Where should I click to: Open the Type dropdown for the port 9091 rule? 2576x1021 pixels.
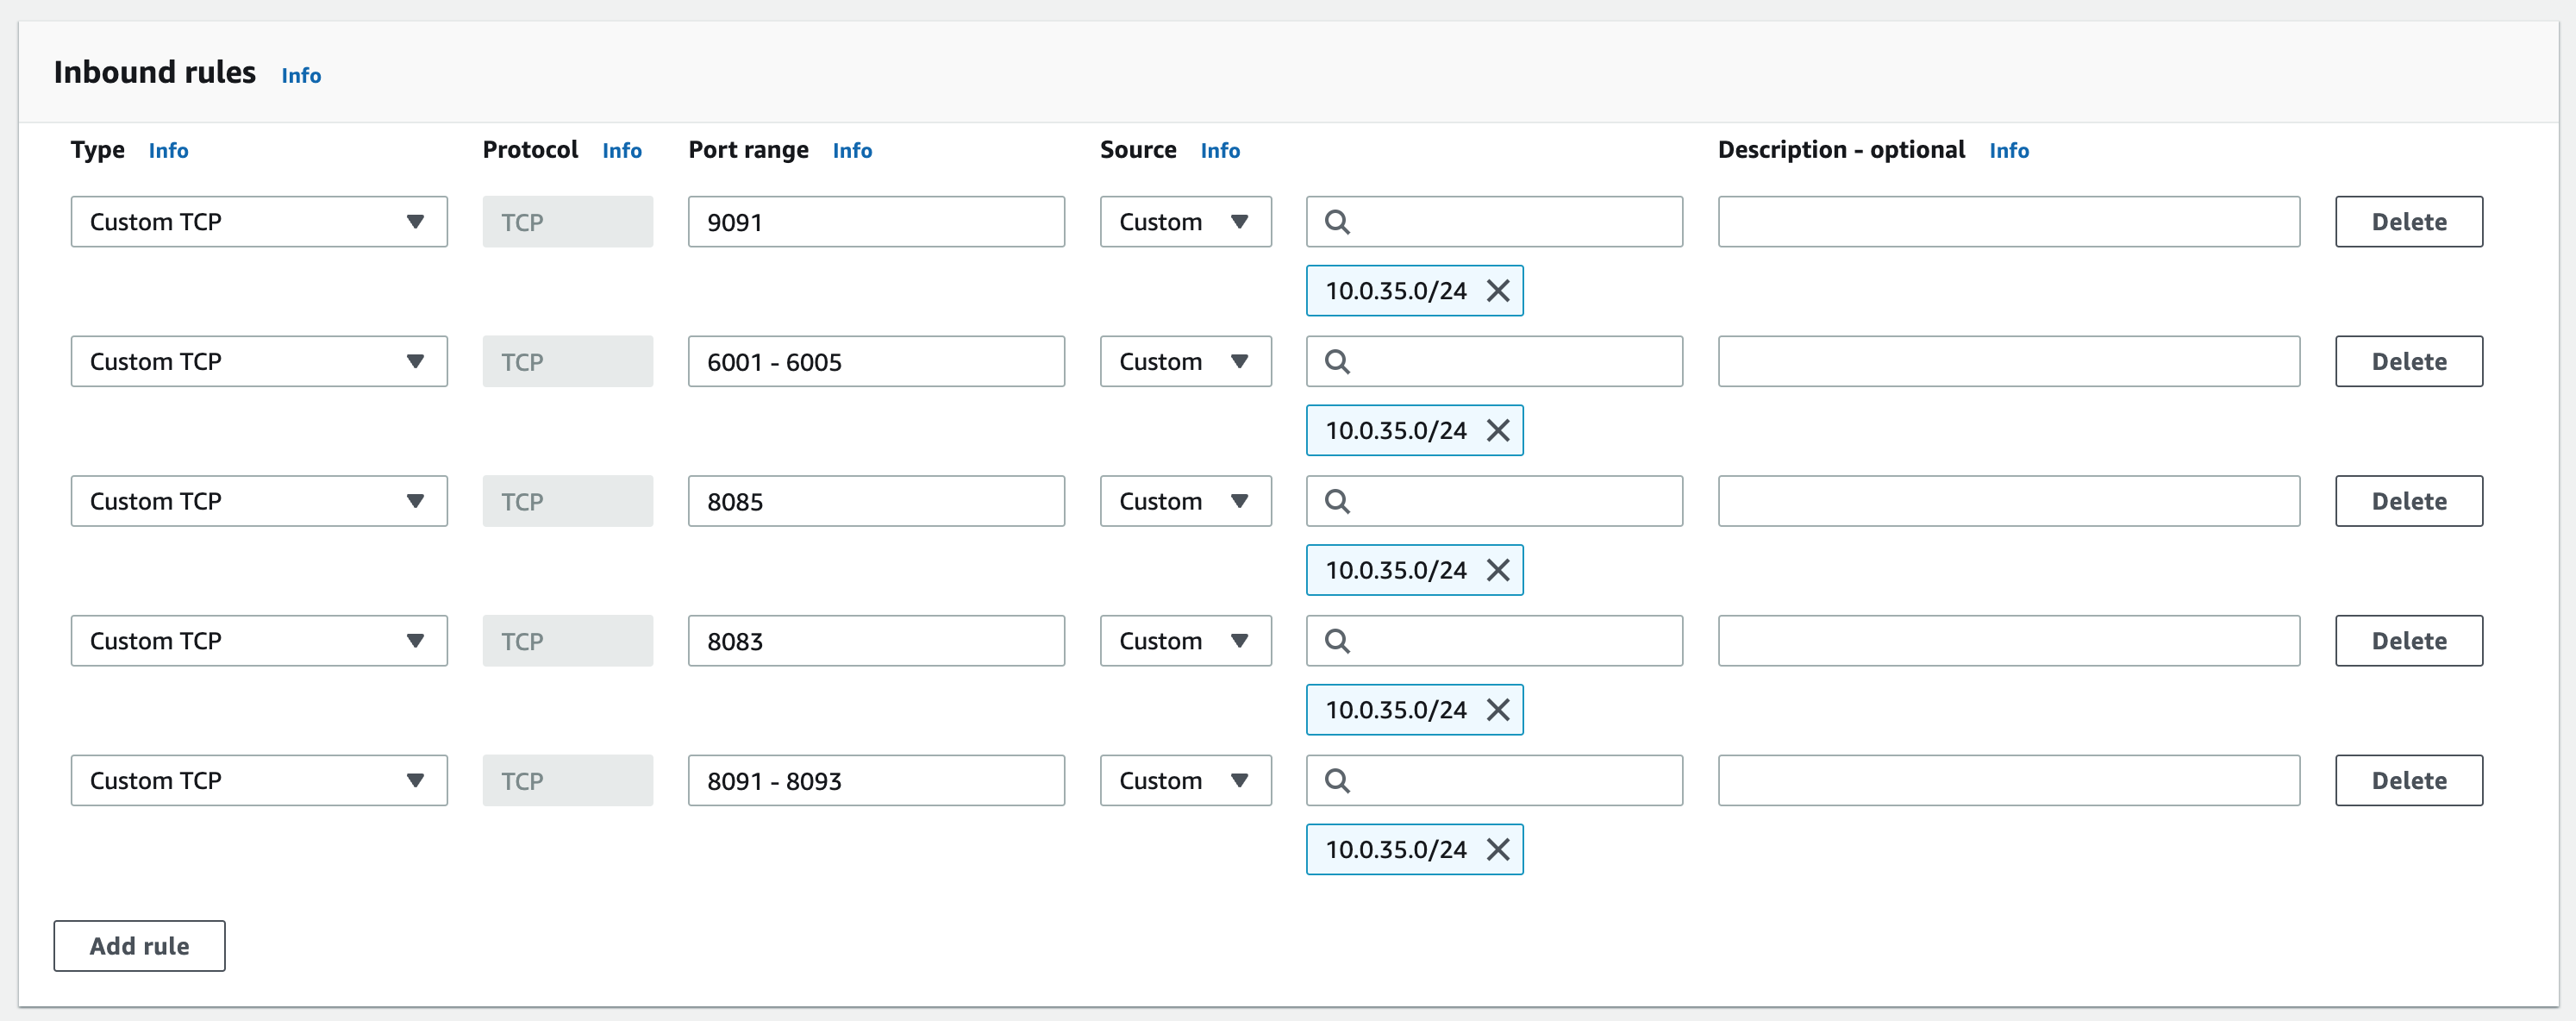258,222
